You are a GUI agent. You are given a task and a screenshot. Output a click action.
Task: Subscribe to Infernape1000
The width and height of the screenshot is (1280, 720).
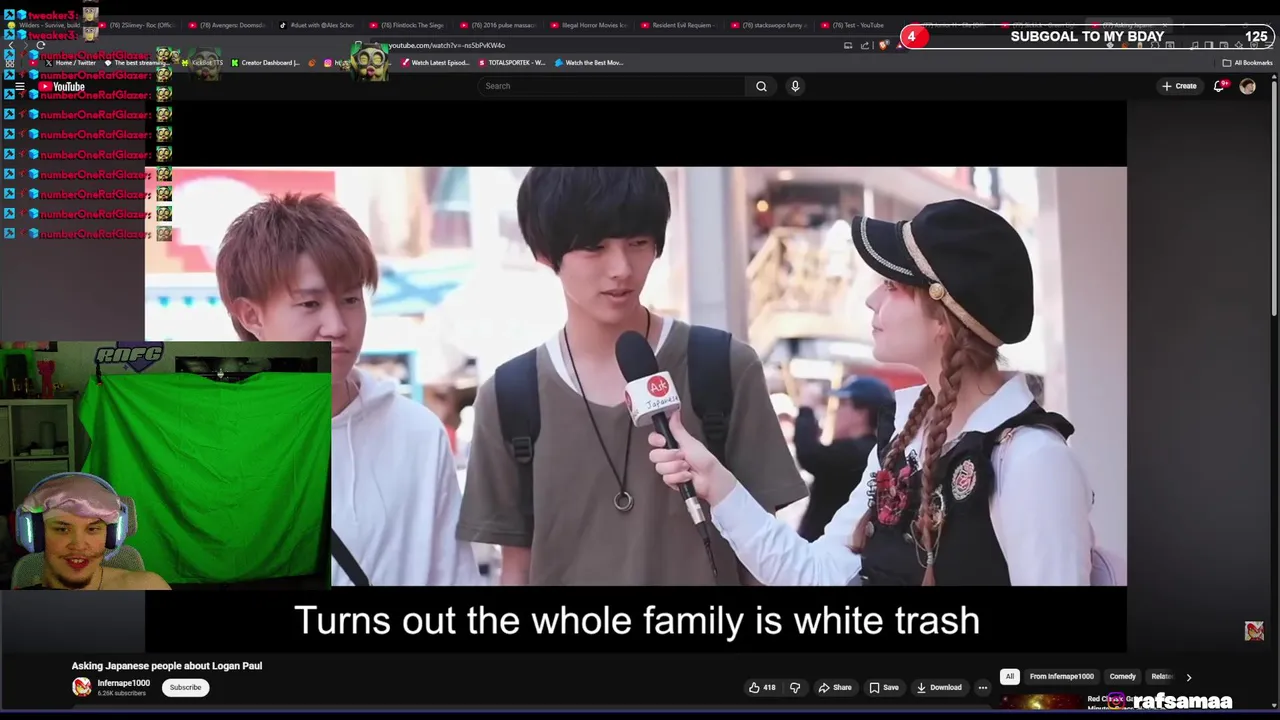pyautogui.click(x=185, y=687)
